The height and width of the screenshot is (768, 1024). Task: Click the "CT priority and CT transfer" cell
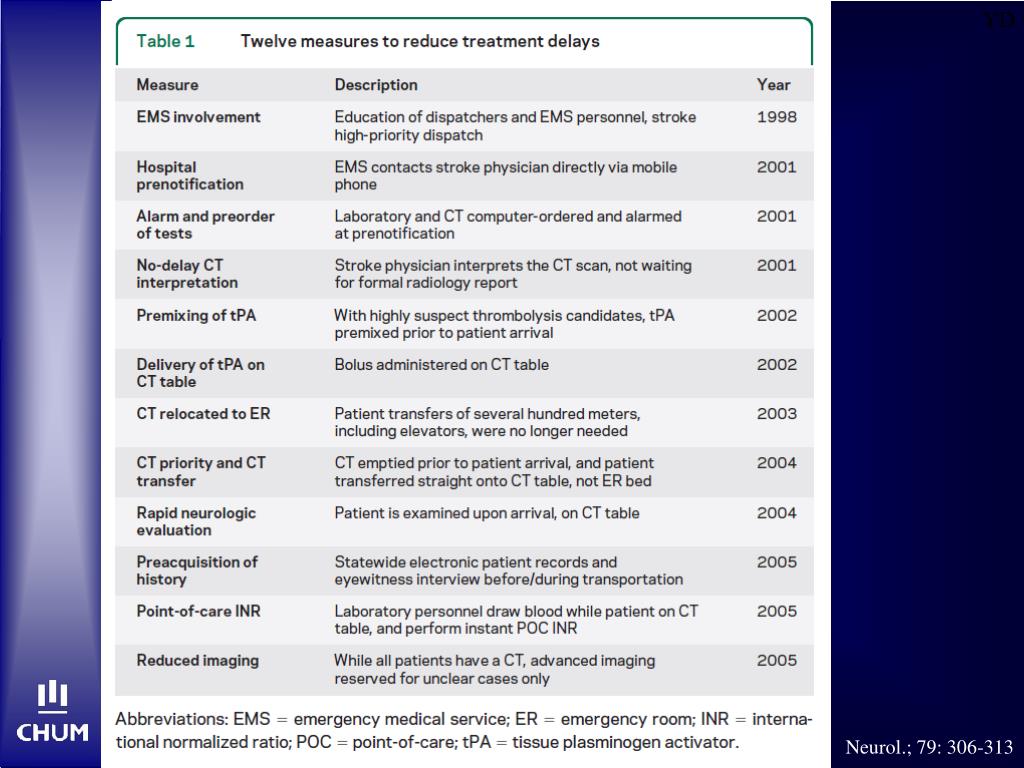(201, 471)
